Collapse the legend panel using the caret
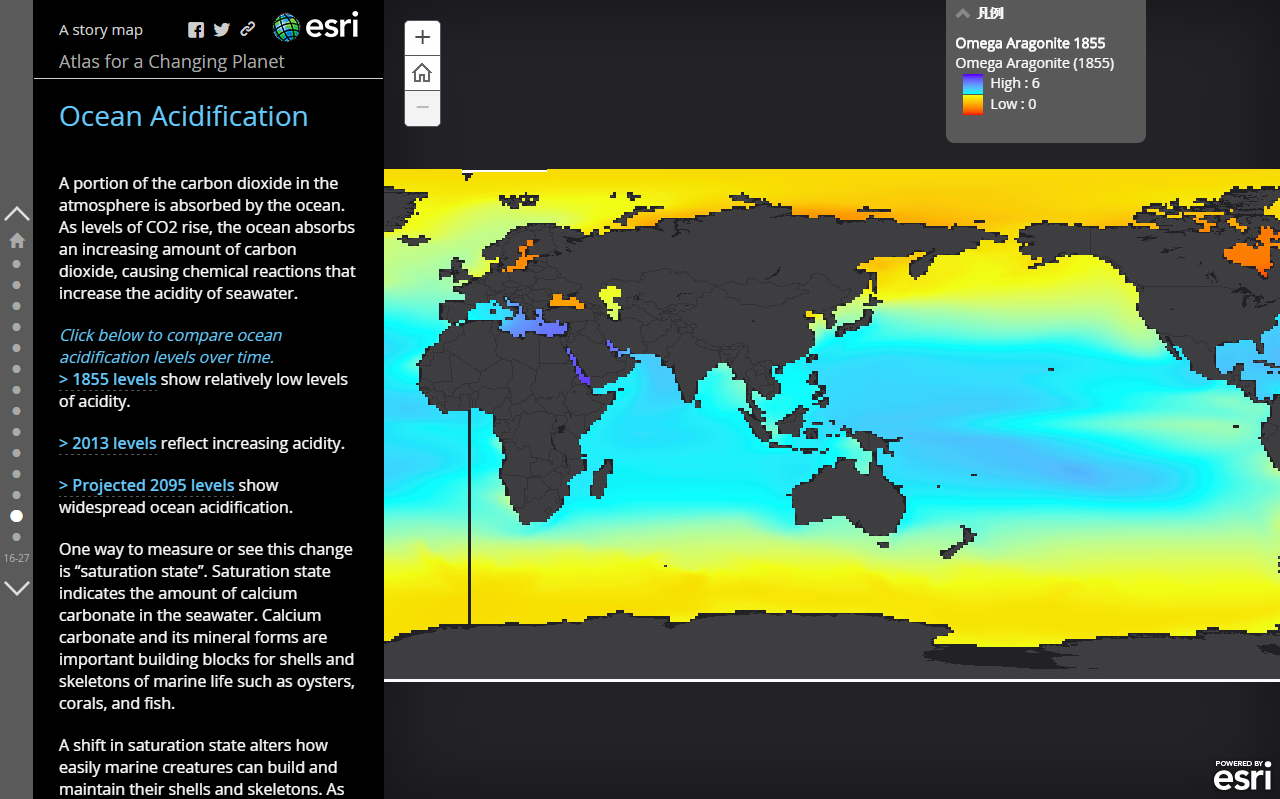The height and width of the screenshot is (799, 1280). pos(963,14)
